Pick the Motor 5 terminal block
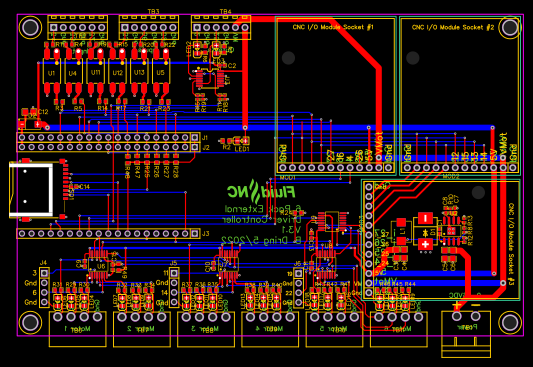 [x=334, y=329]
